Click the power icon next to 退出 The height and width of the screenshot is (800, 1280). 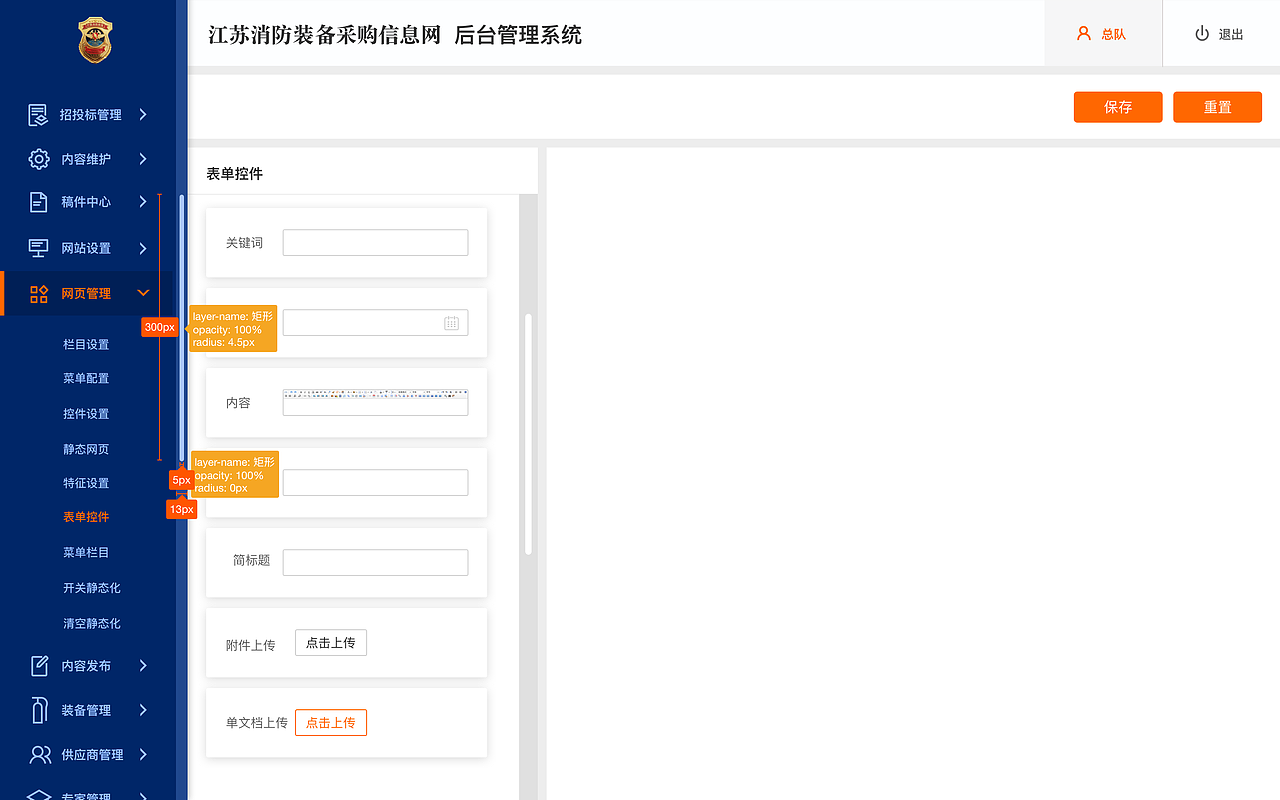click(x=1202, y=33)
